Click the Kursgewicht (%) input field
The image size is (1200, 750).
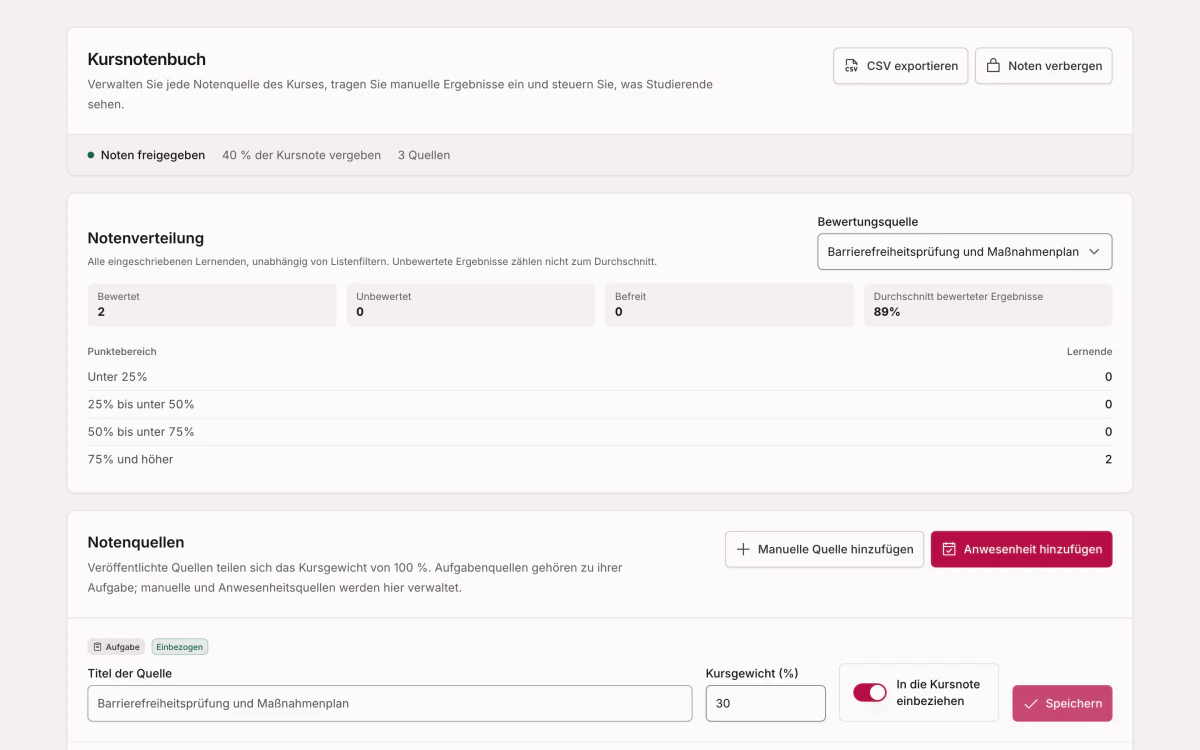765,703
